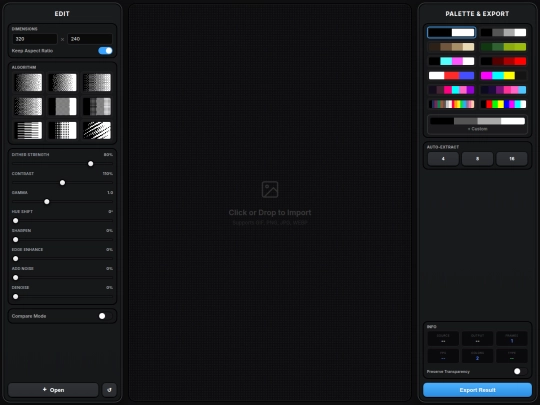Click the Hue Shift slider handle

[15, 220]
